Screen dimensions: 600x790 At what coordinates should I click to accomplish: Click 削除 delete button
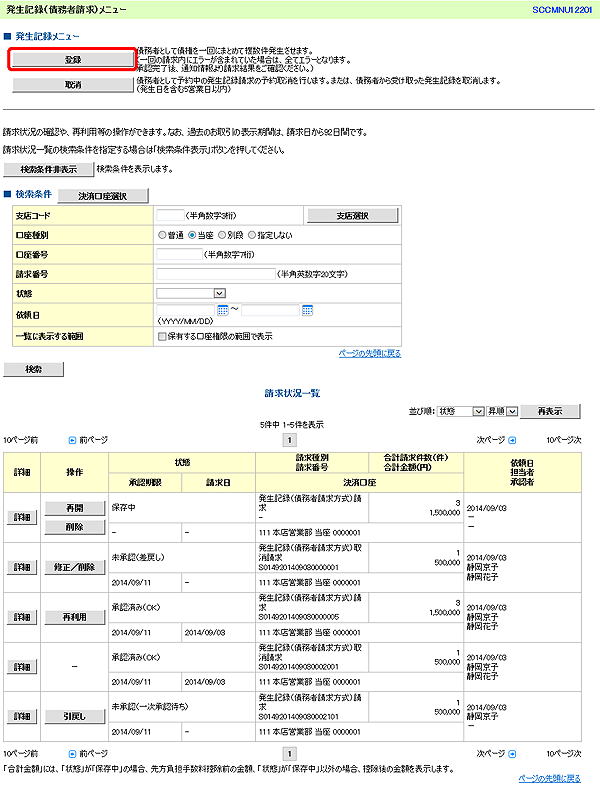click(75, 527)
